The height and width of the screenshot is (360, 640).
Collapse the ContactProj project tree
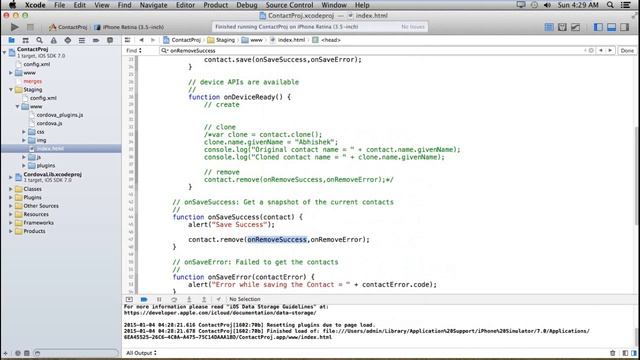coord(4,52)
